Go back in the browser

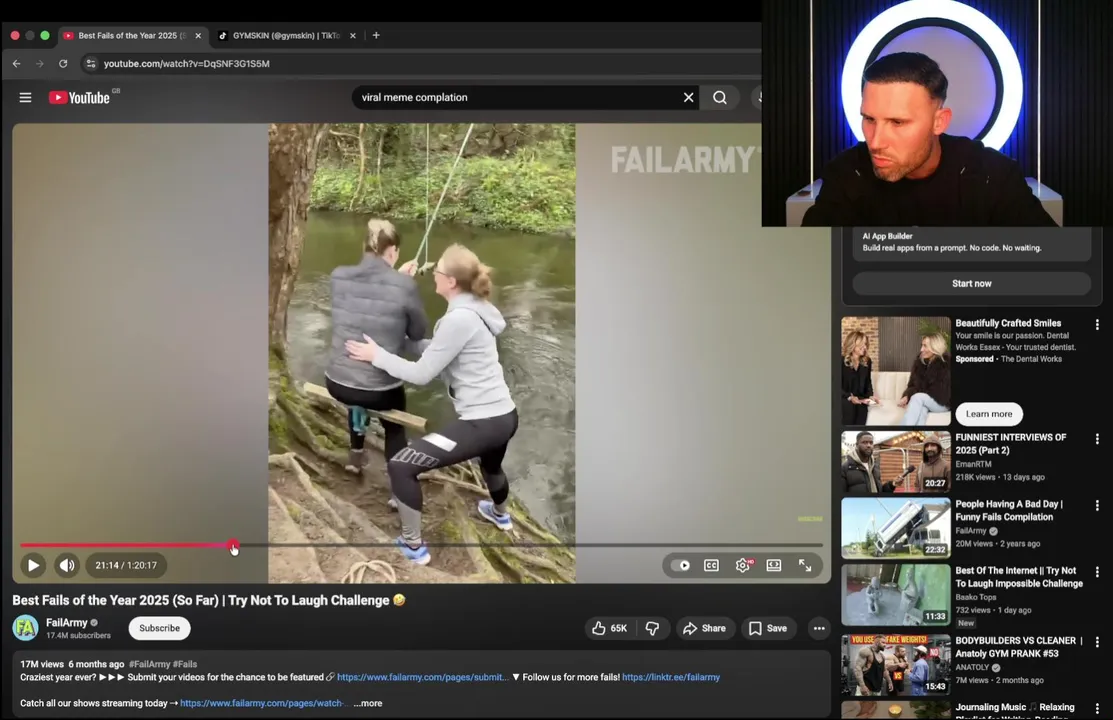point(16,63)
